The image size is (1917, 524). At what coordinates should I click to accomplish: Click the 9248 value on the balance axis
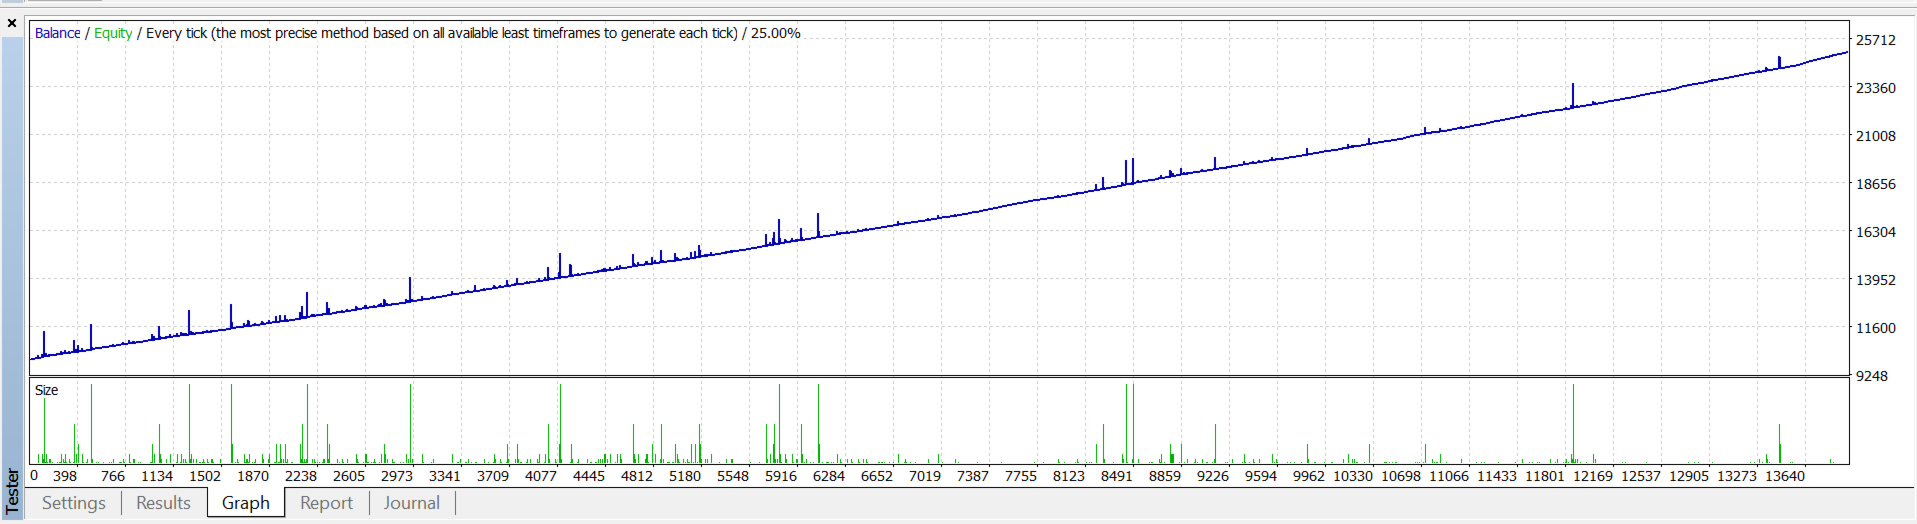pos(1872,376)
